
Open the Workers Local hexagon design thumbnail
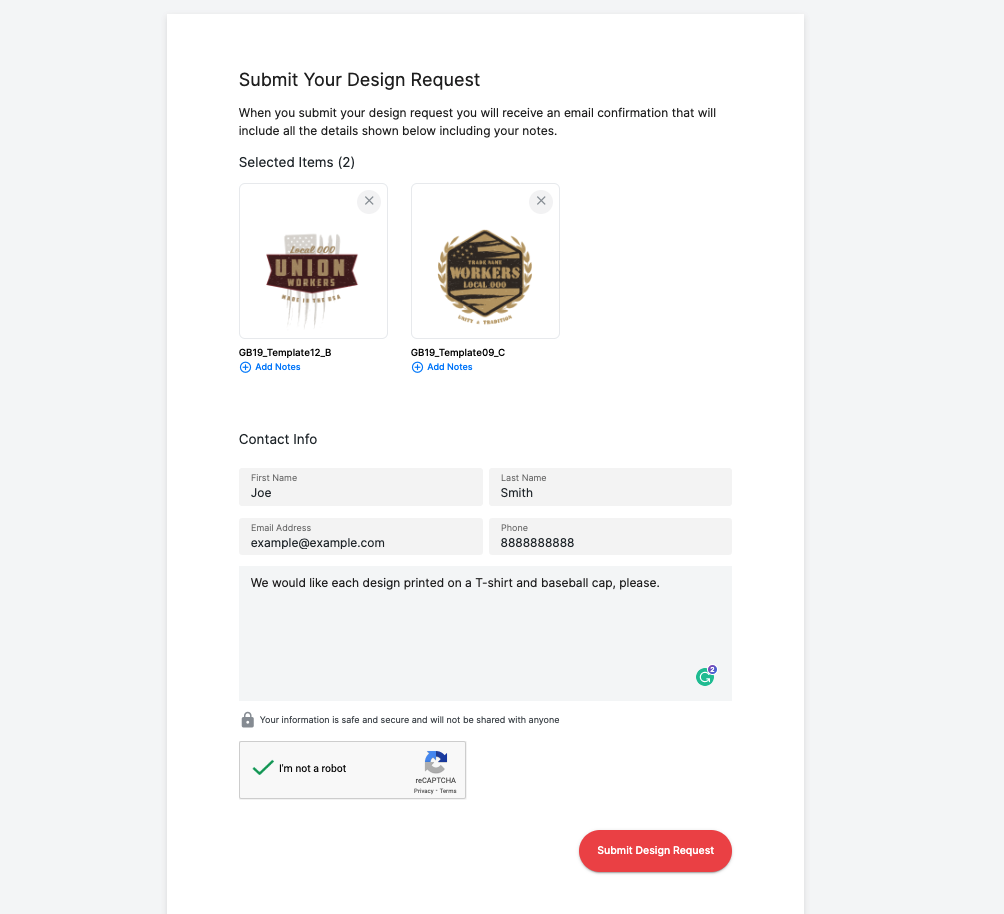click(x=485, y=261)
